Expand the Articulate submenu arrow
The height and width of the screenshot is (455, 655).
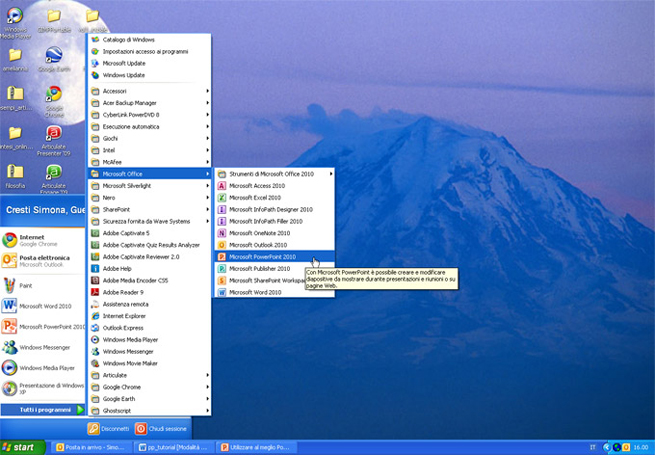point(207,375)
